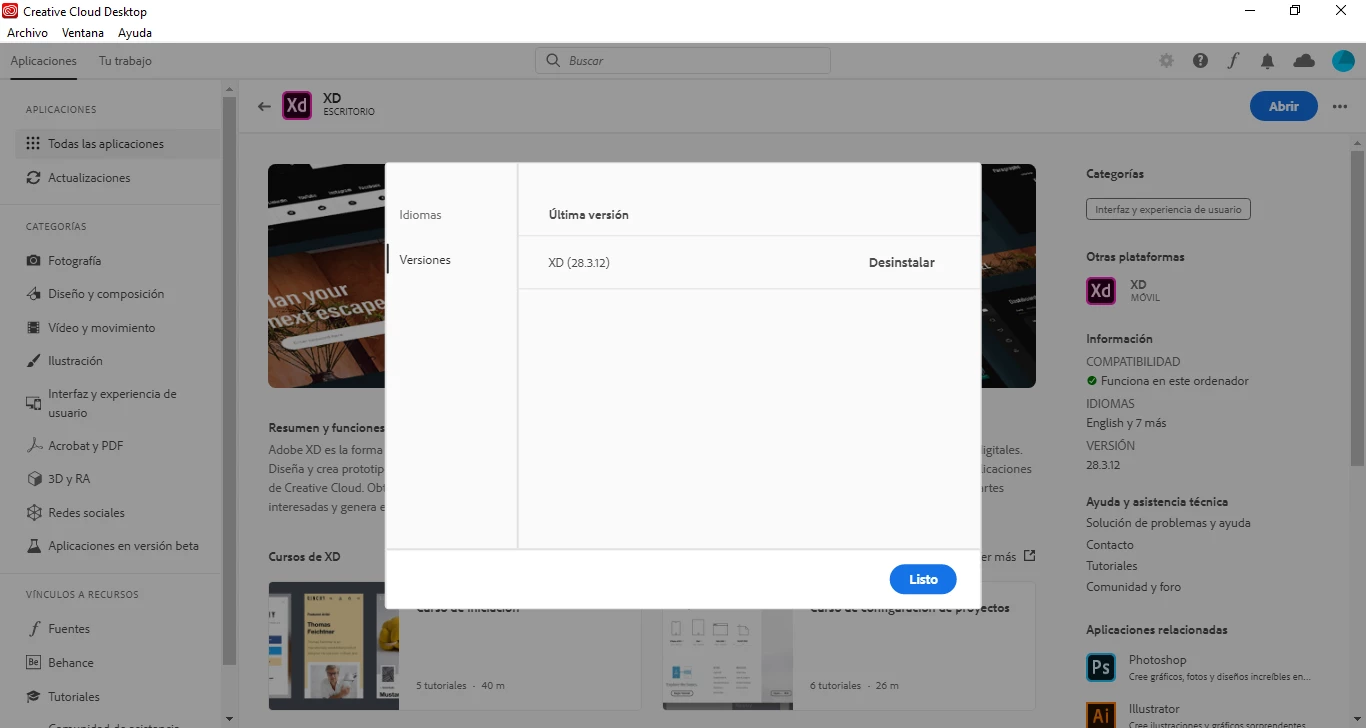Screen dimensions: 1366x728
Task: Open the user account avatar
Action: (x=1343, y=61)
